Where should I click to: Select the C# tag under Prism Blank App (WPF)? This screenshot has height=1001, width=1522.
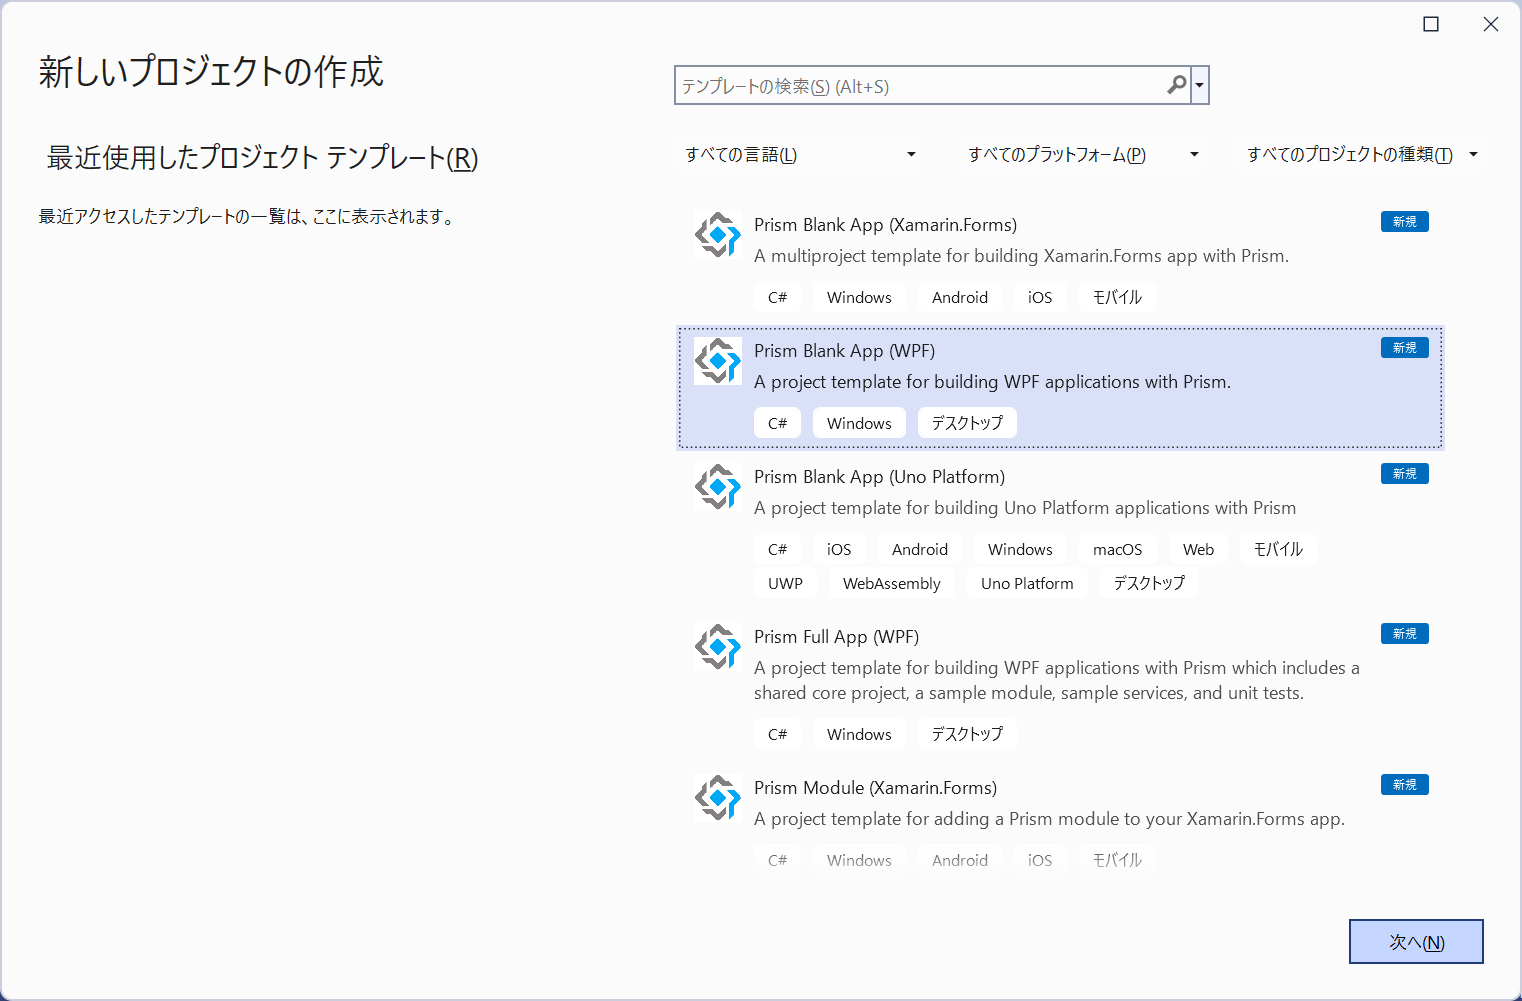(x=777, y=422)
